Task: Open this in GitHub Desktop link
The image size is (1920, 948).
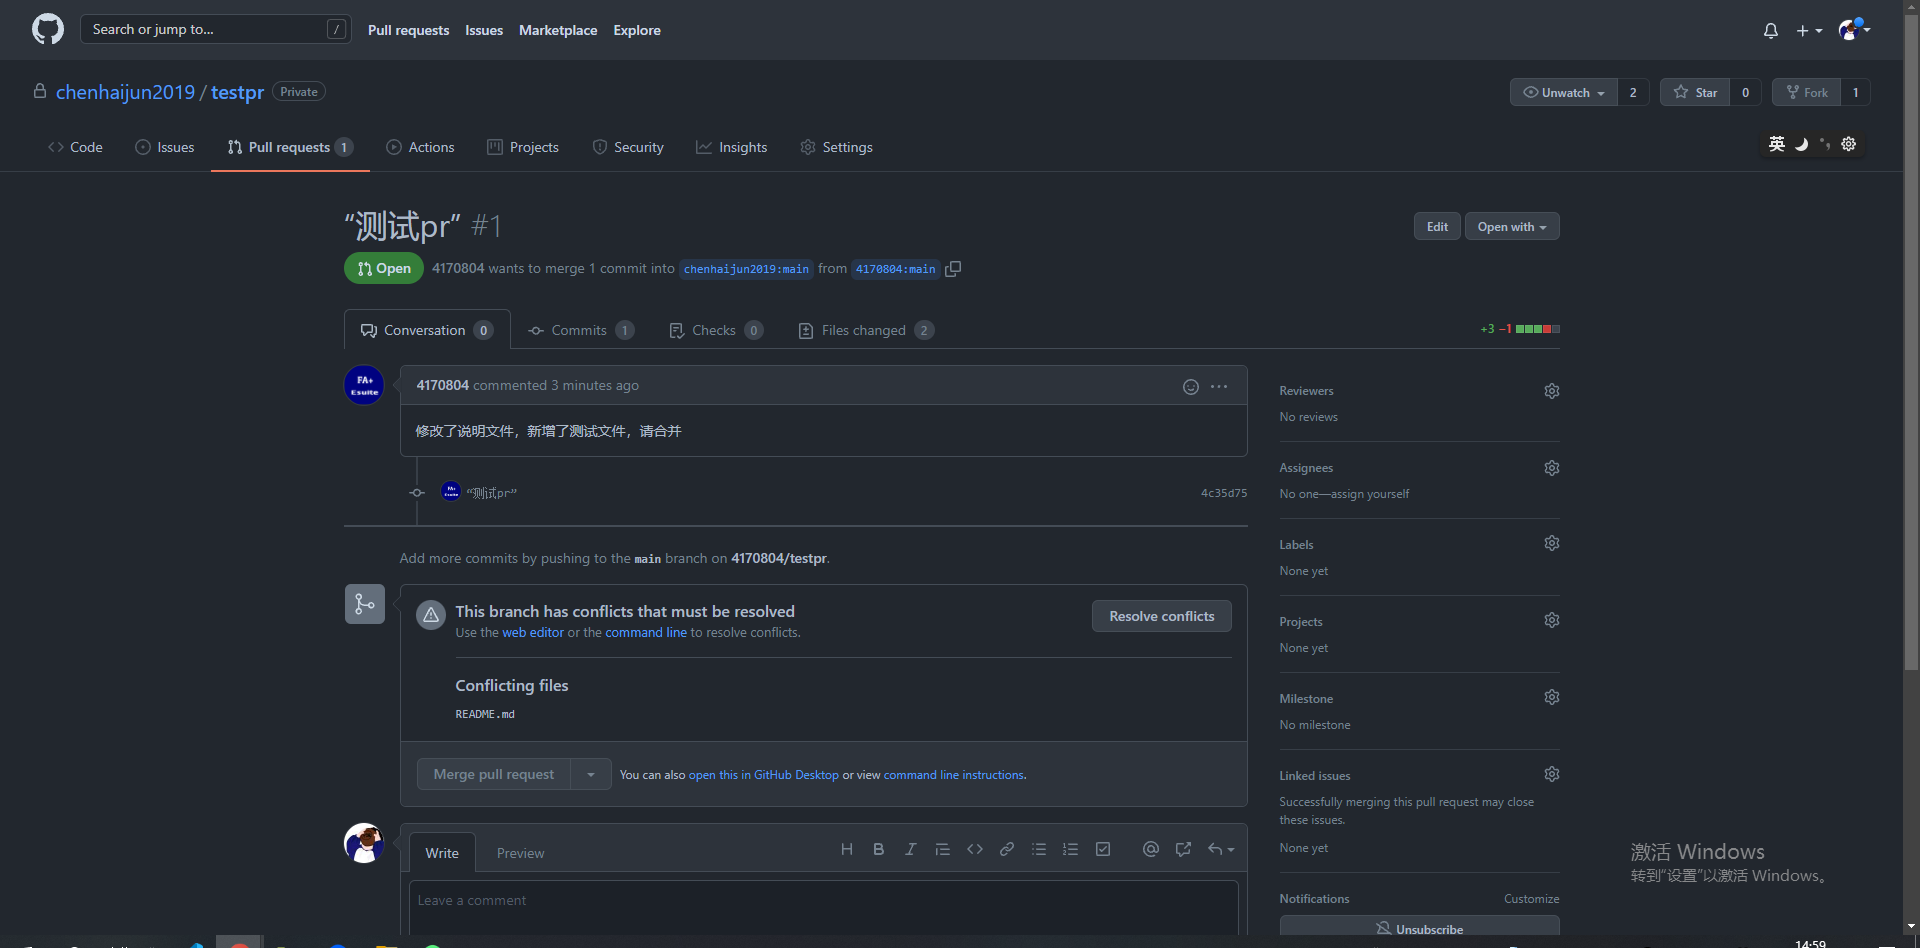Action: 764,775
